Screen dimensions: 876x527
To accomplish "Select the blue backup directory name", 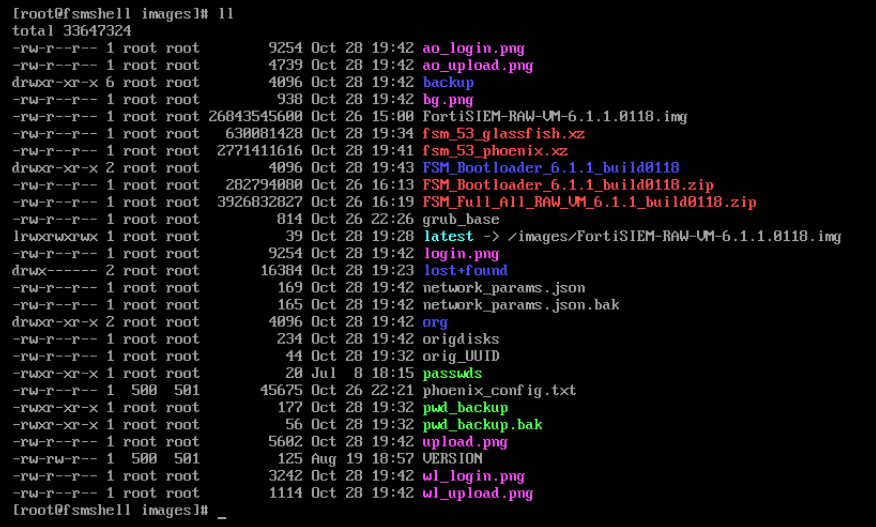I will [x=447, y=82].
